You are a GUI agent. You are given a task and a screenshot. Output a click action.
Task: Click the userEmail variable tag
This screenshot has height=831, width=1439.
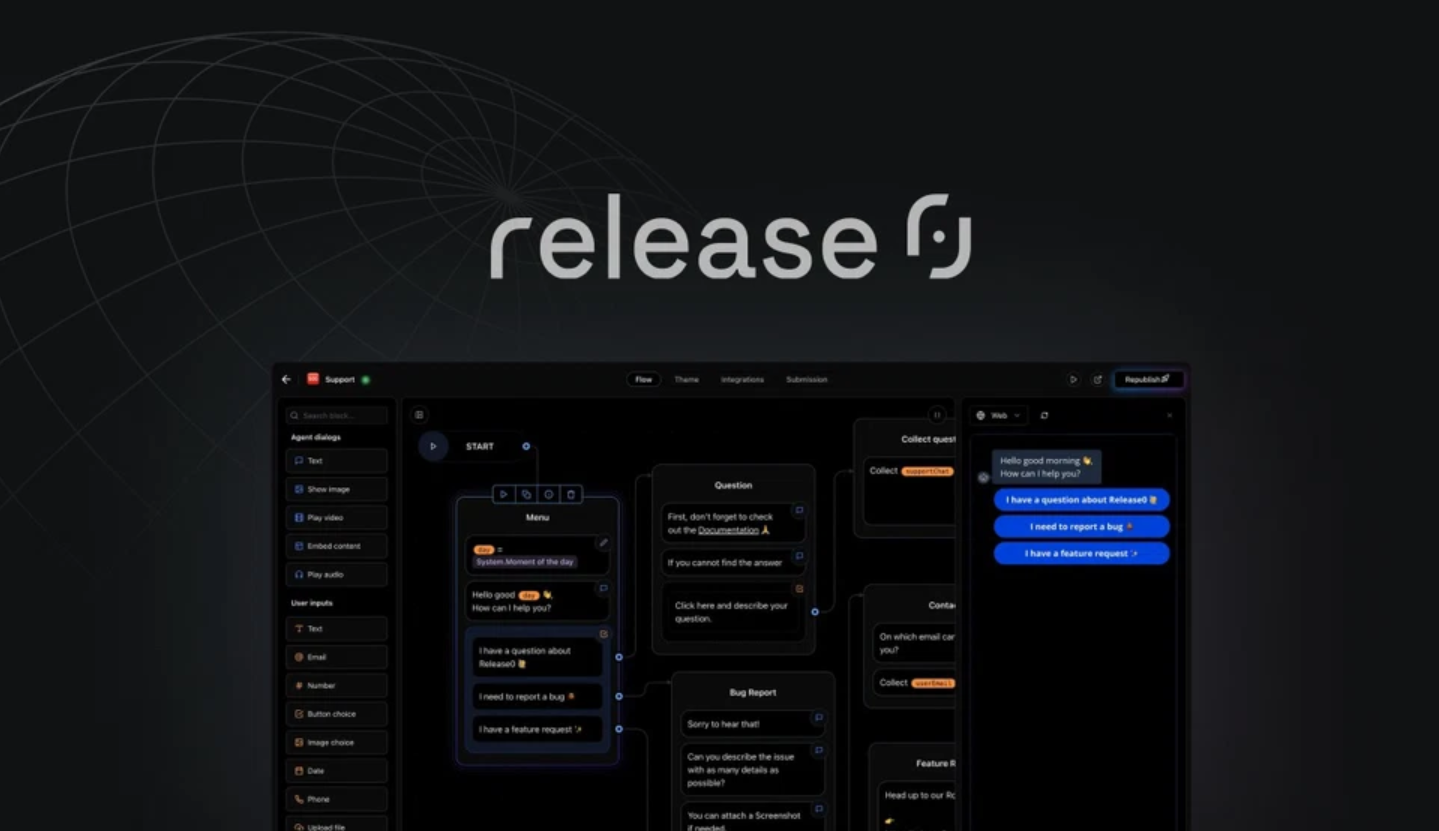(932, 683)
